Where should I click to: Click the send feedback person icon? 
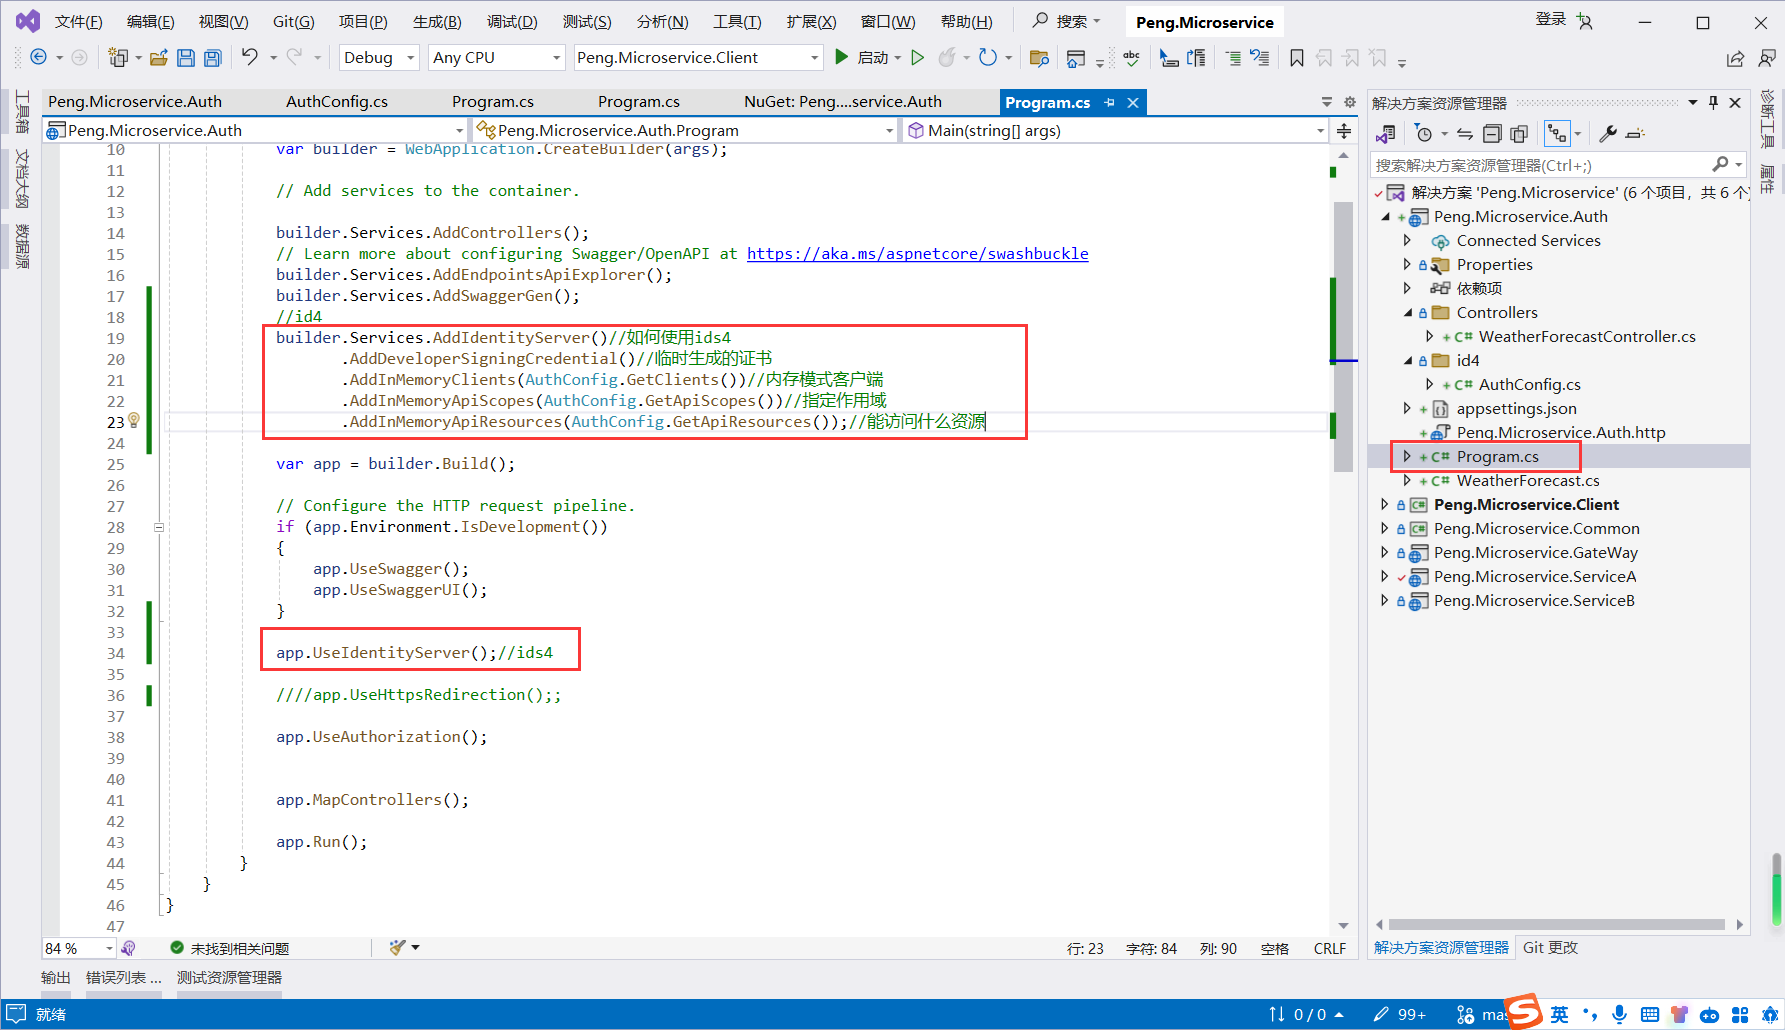pos(1766,58)
